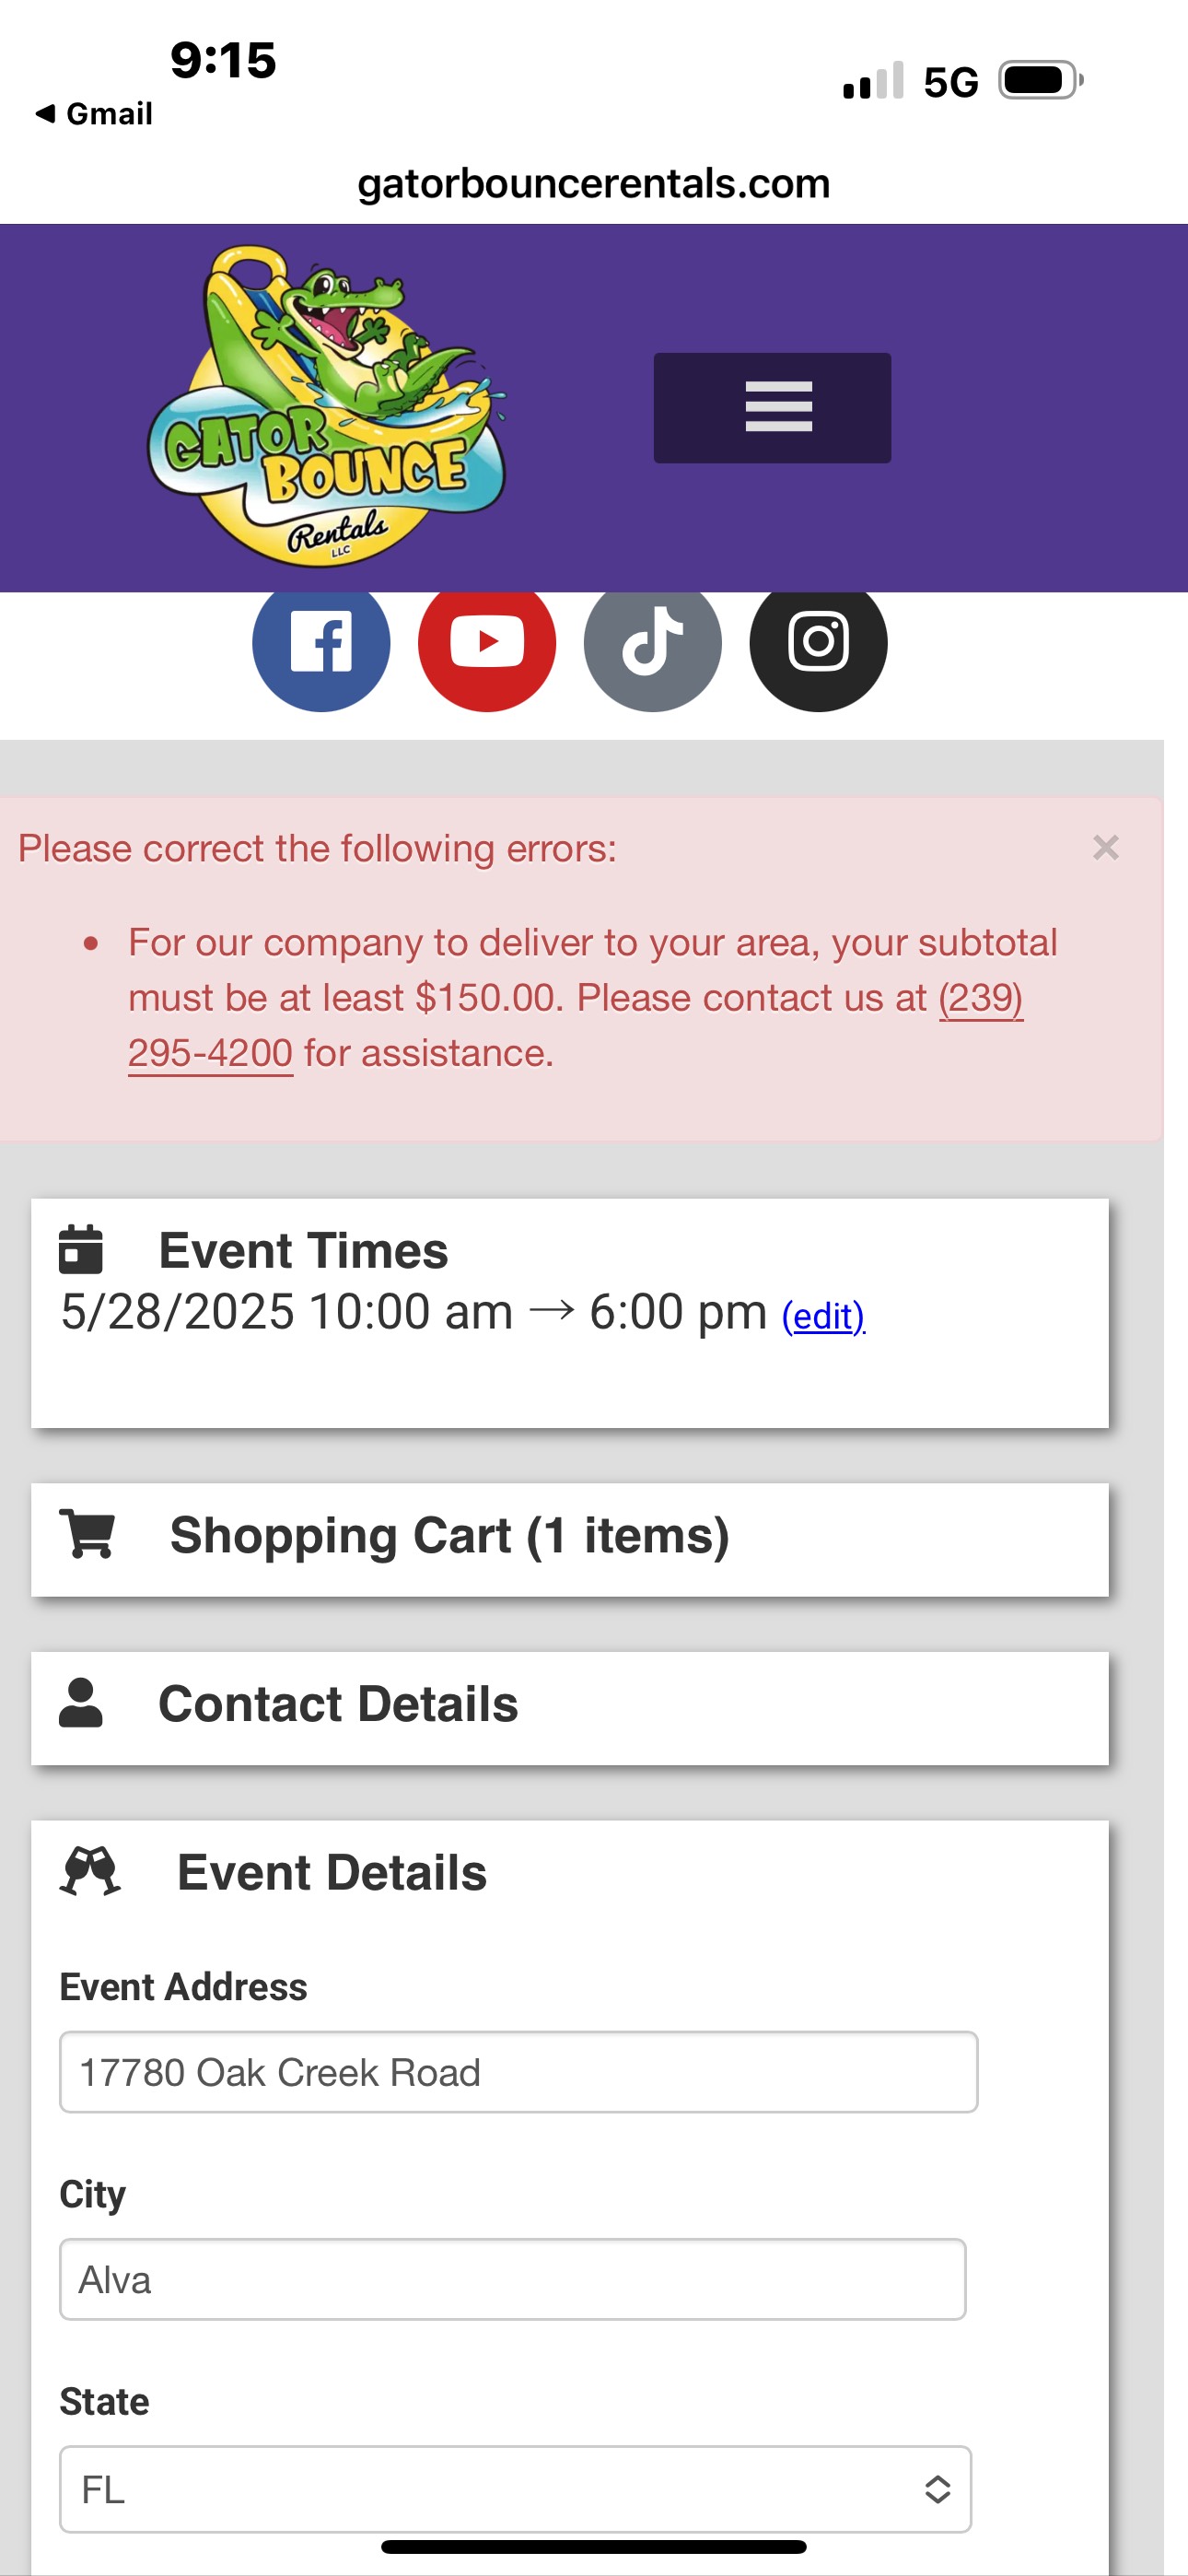Click the edit link for event times
This screenshot has height=2576, width=1188.
tap(823, 1316)
